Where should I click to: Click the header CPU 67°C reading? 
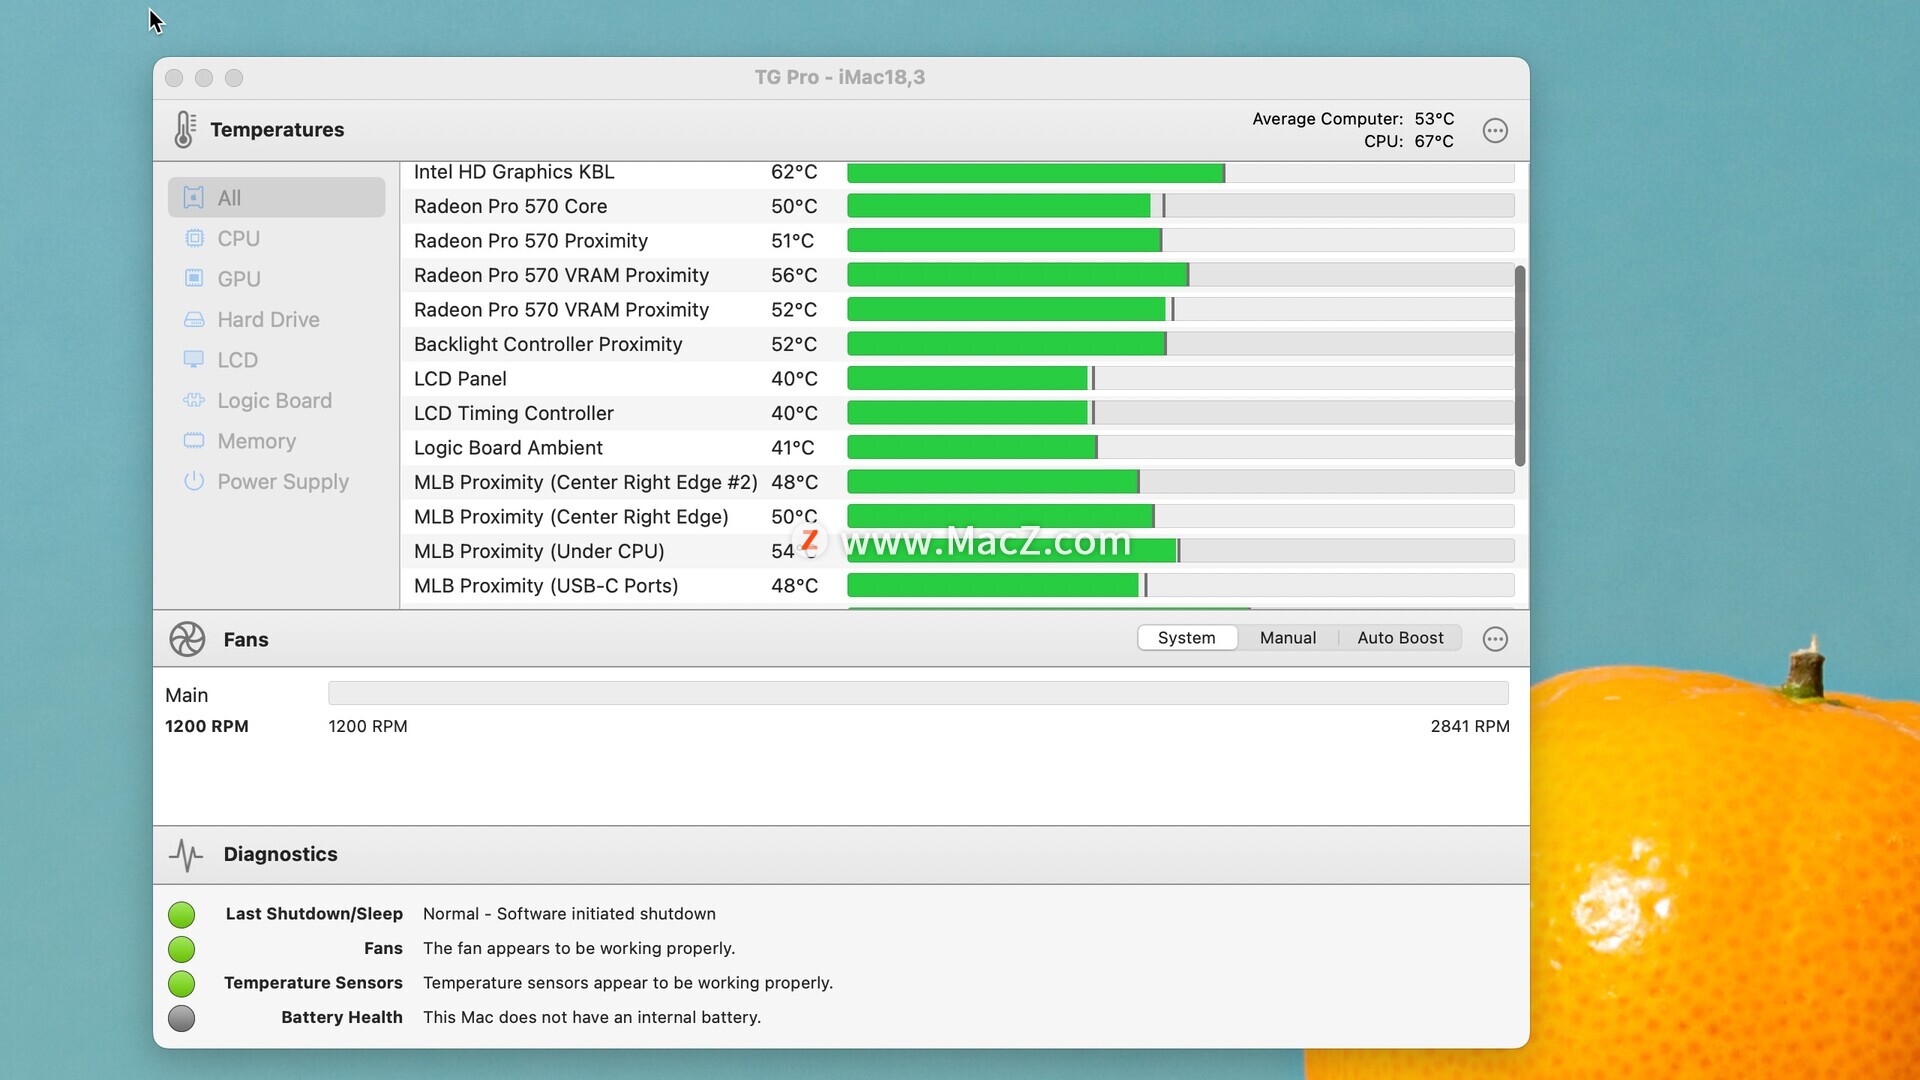click(x=1408, y=142)
